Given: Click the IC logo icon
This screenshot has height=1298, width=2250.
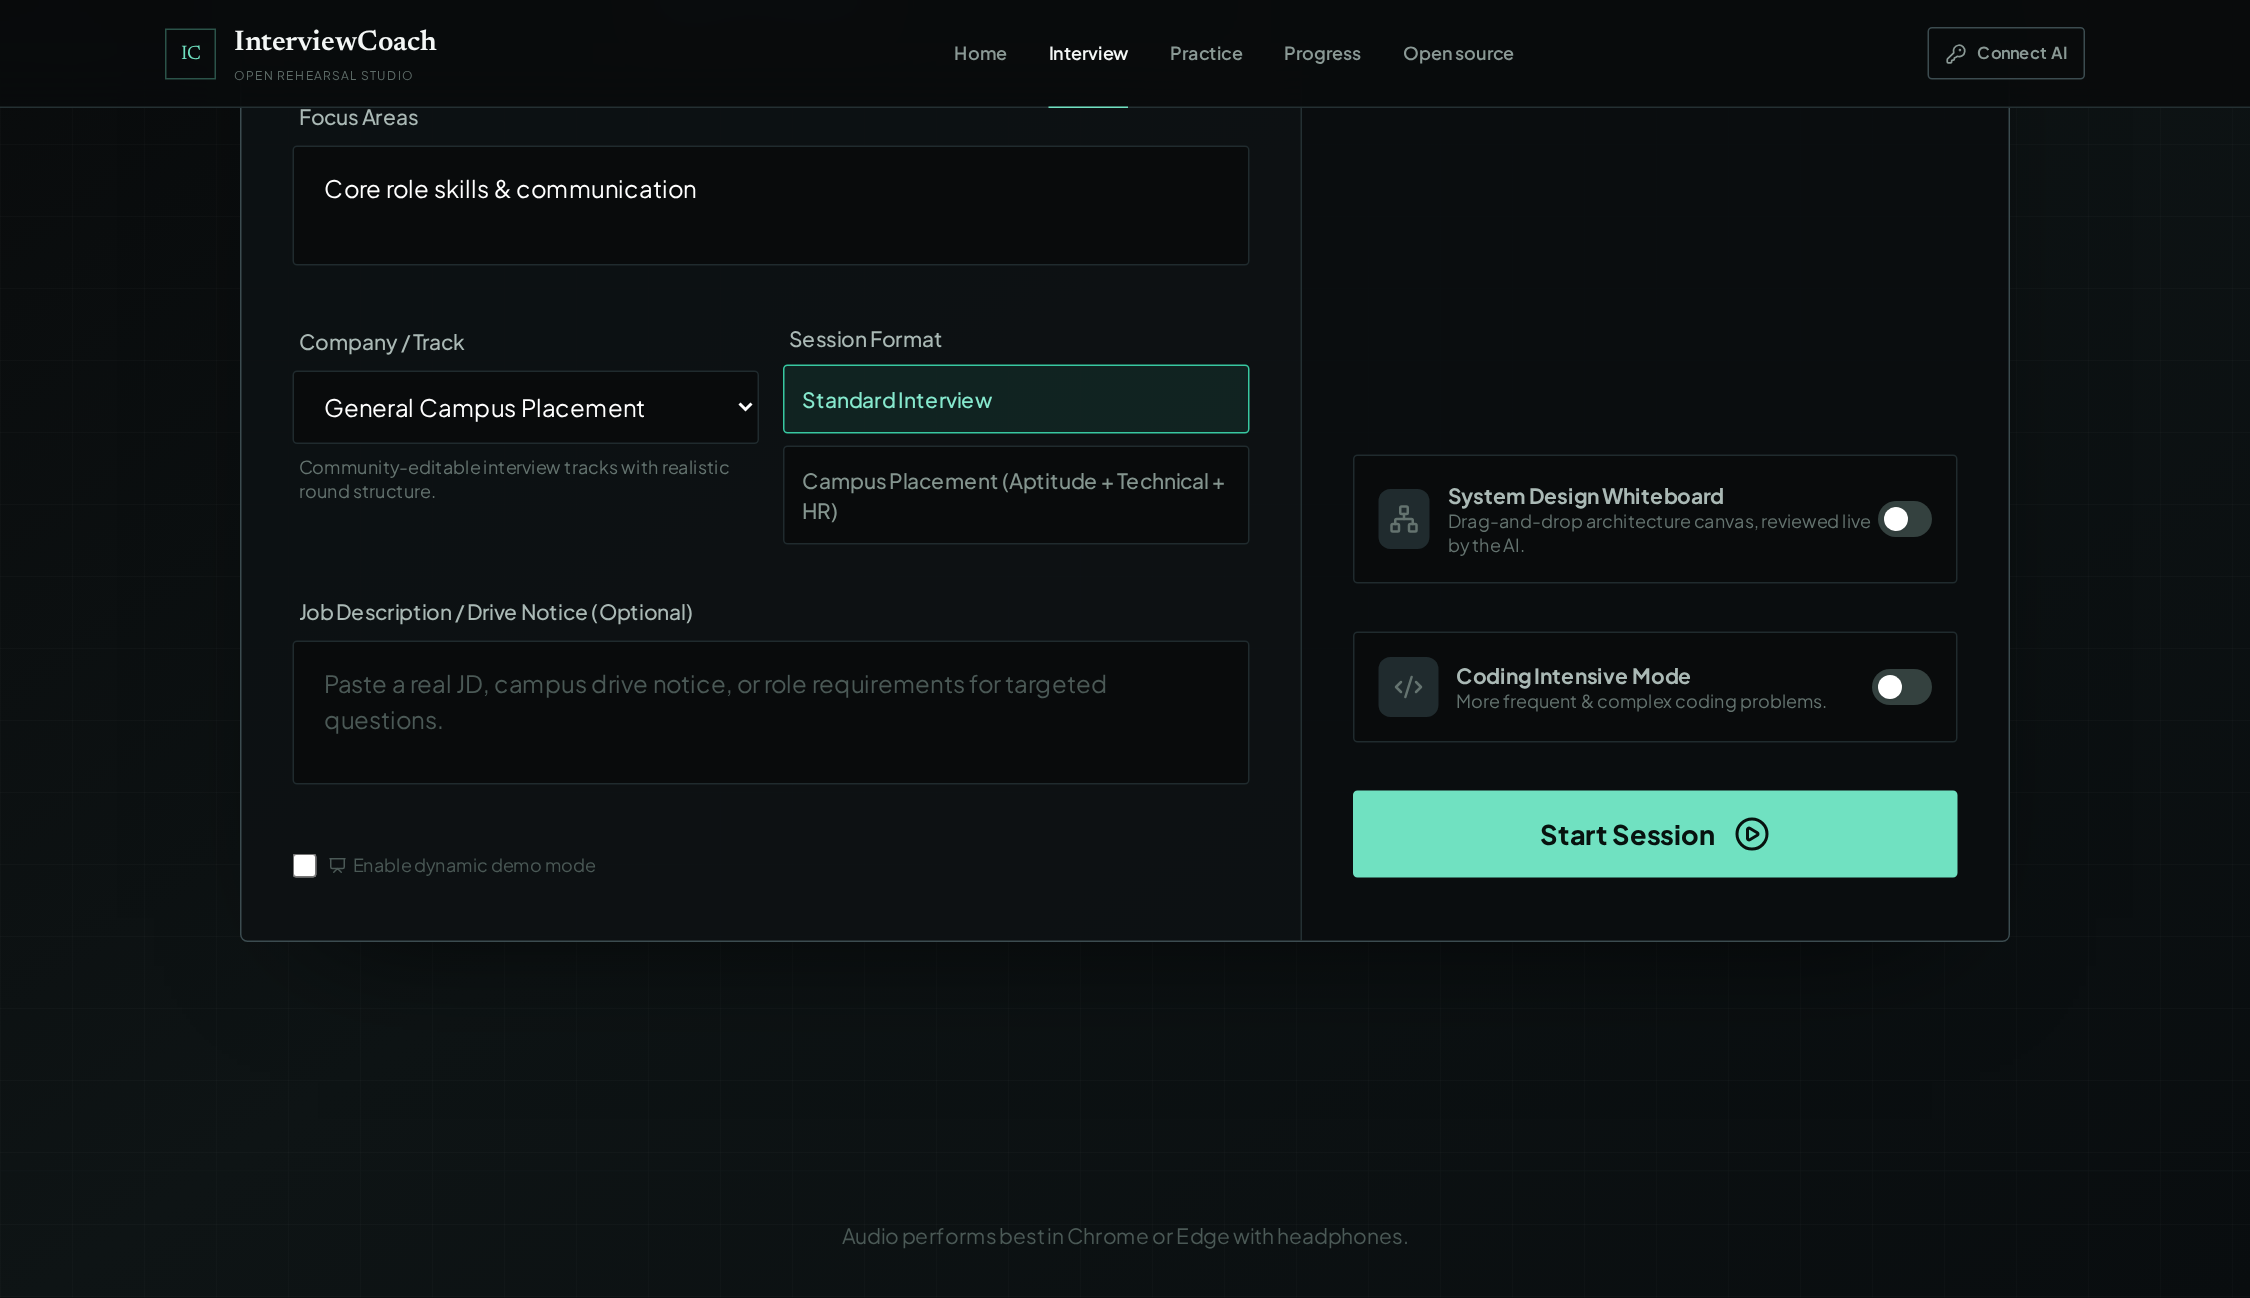Looking at the screenshot, I should coord(190,53).
